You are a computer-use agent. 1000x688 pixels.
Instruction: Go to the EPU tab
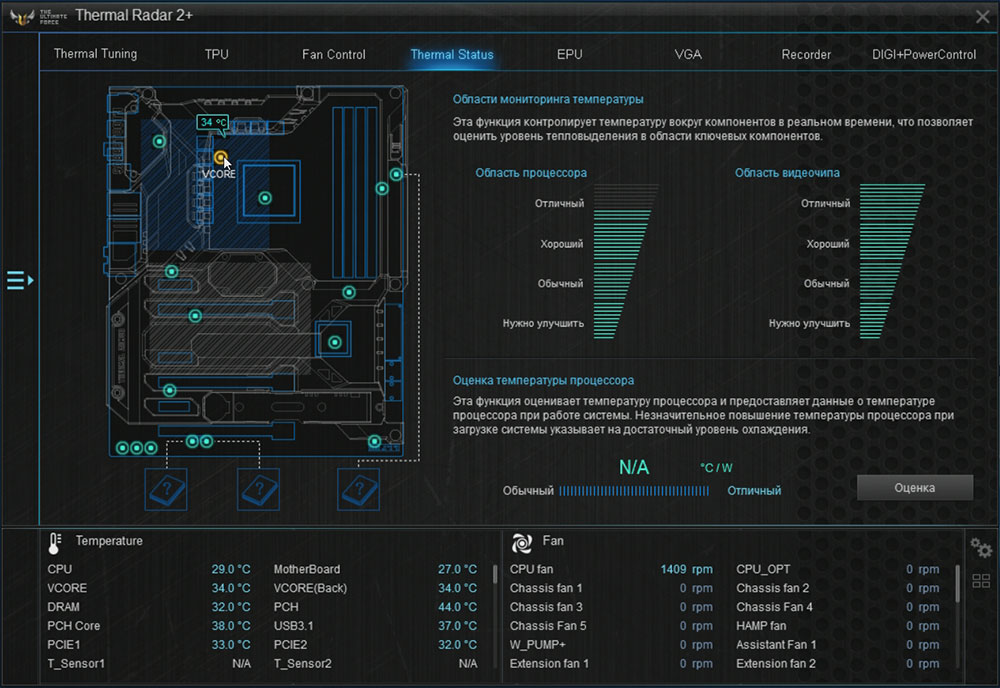[570, 54]
